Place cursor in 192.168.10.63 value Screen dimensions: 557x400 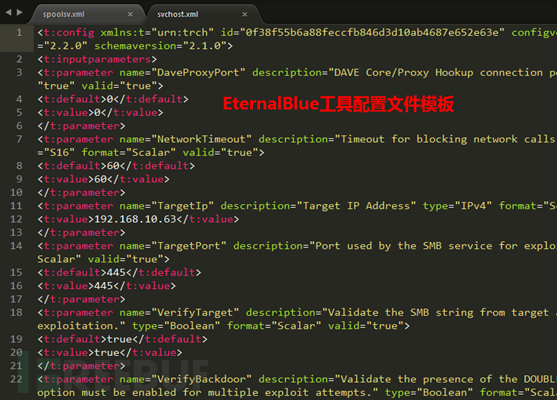(135, 219)
